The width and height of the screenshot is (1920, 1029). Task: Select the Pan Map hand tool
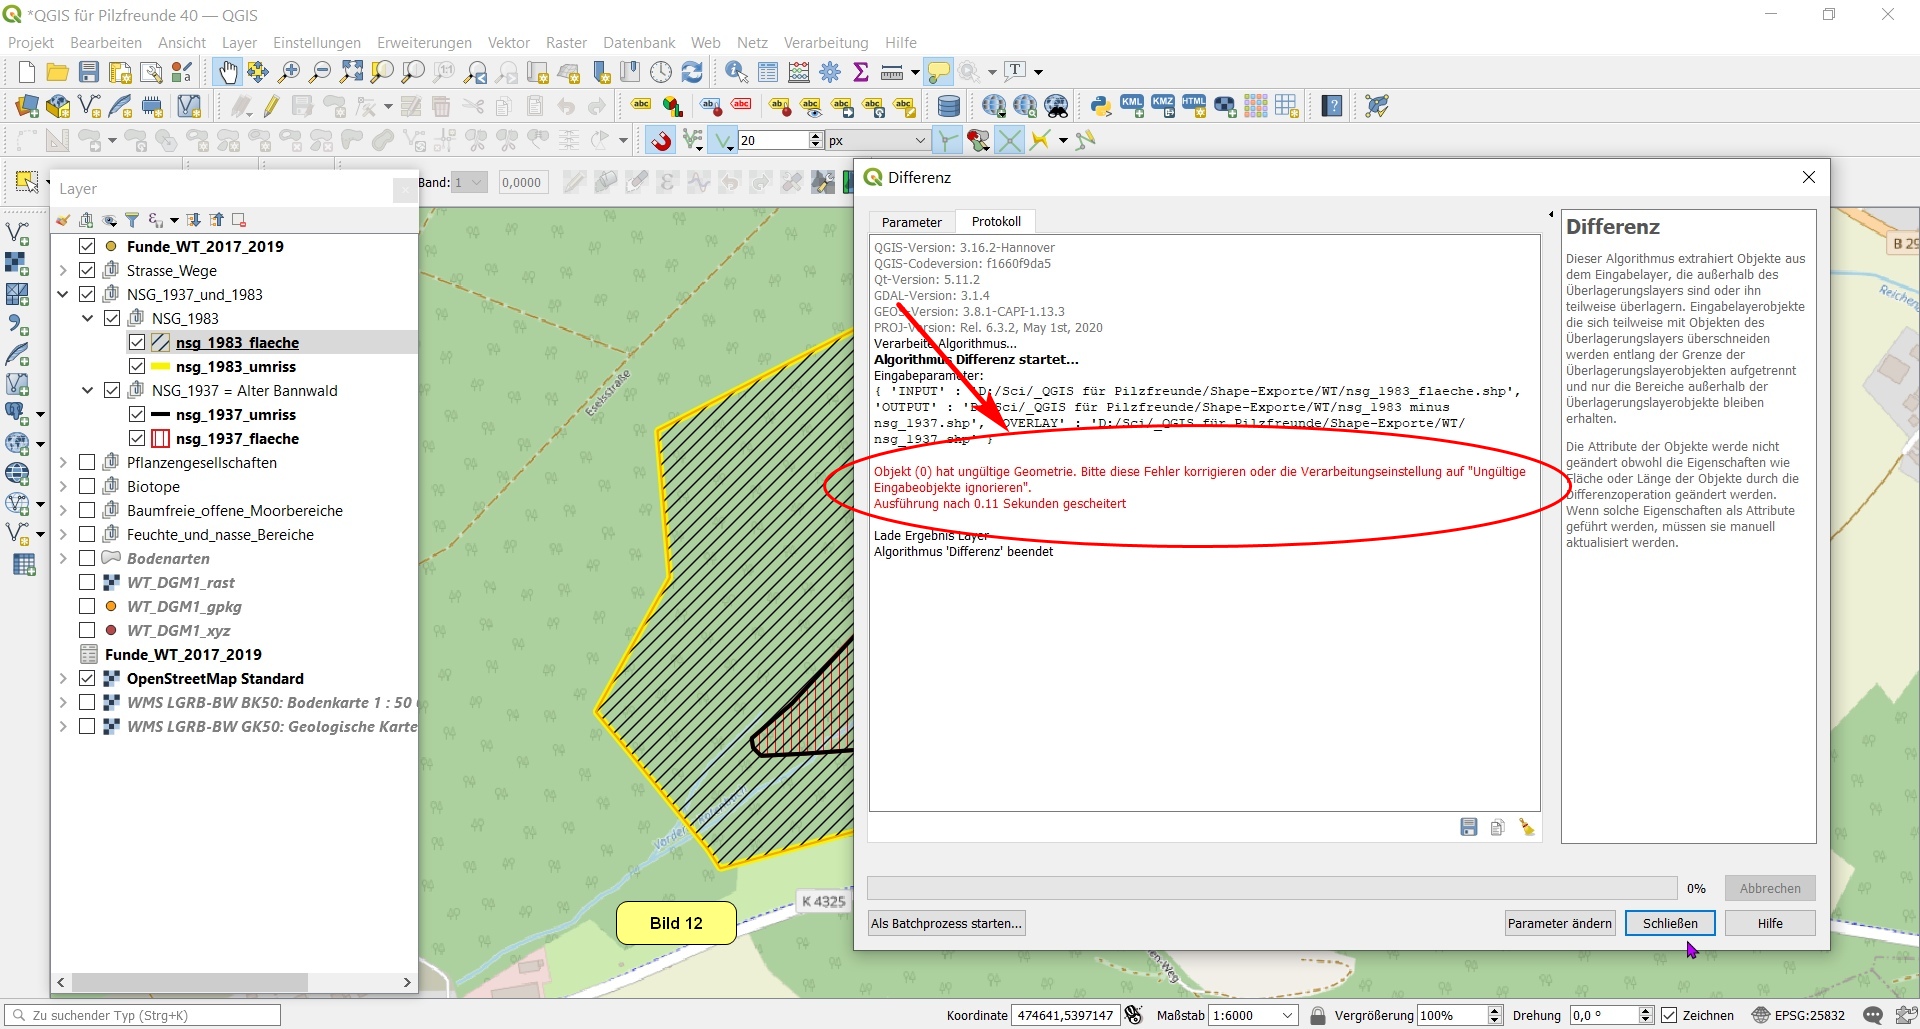click(228, 72)
